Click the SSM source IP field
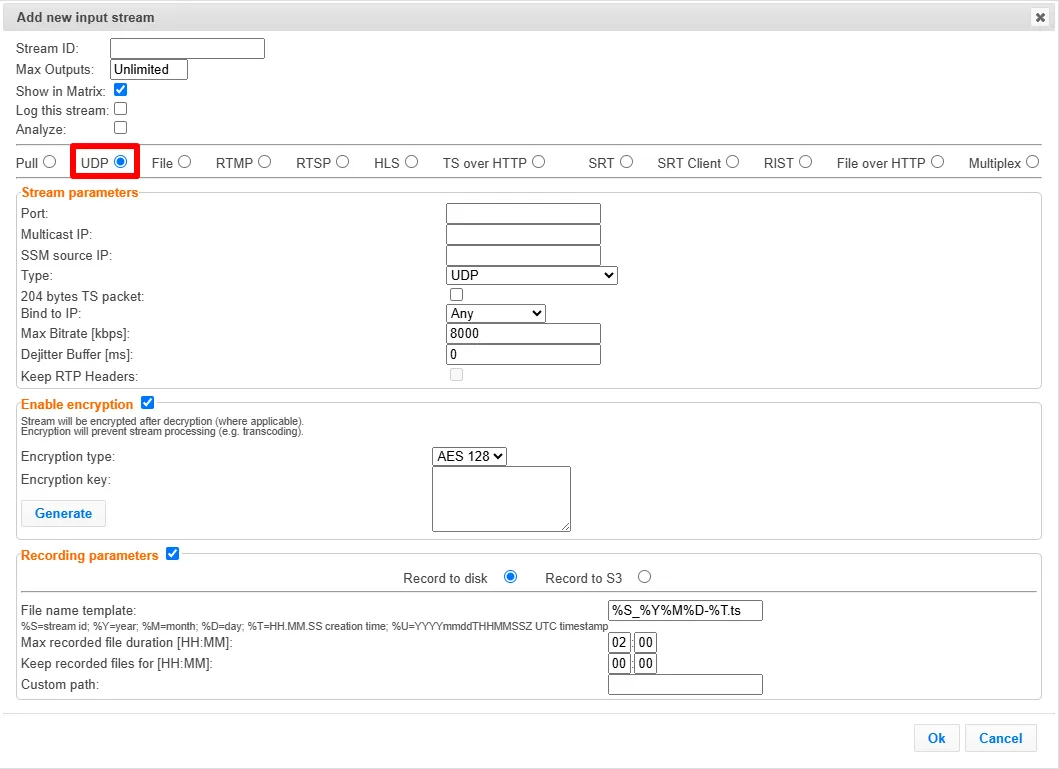This screenshot has height=769, width=1059. tap(523, 255)
